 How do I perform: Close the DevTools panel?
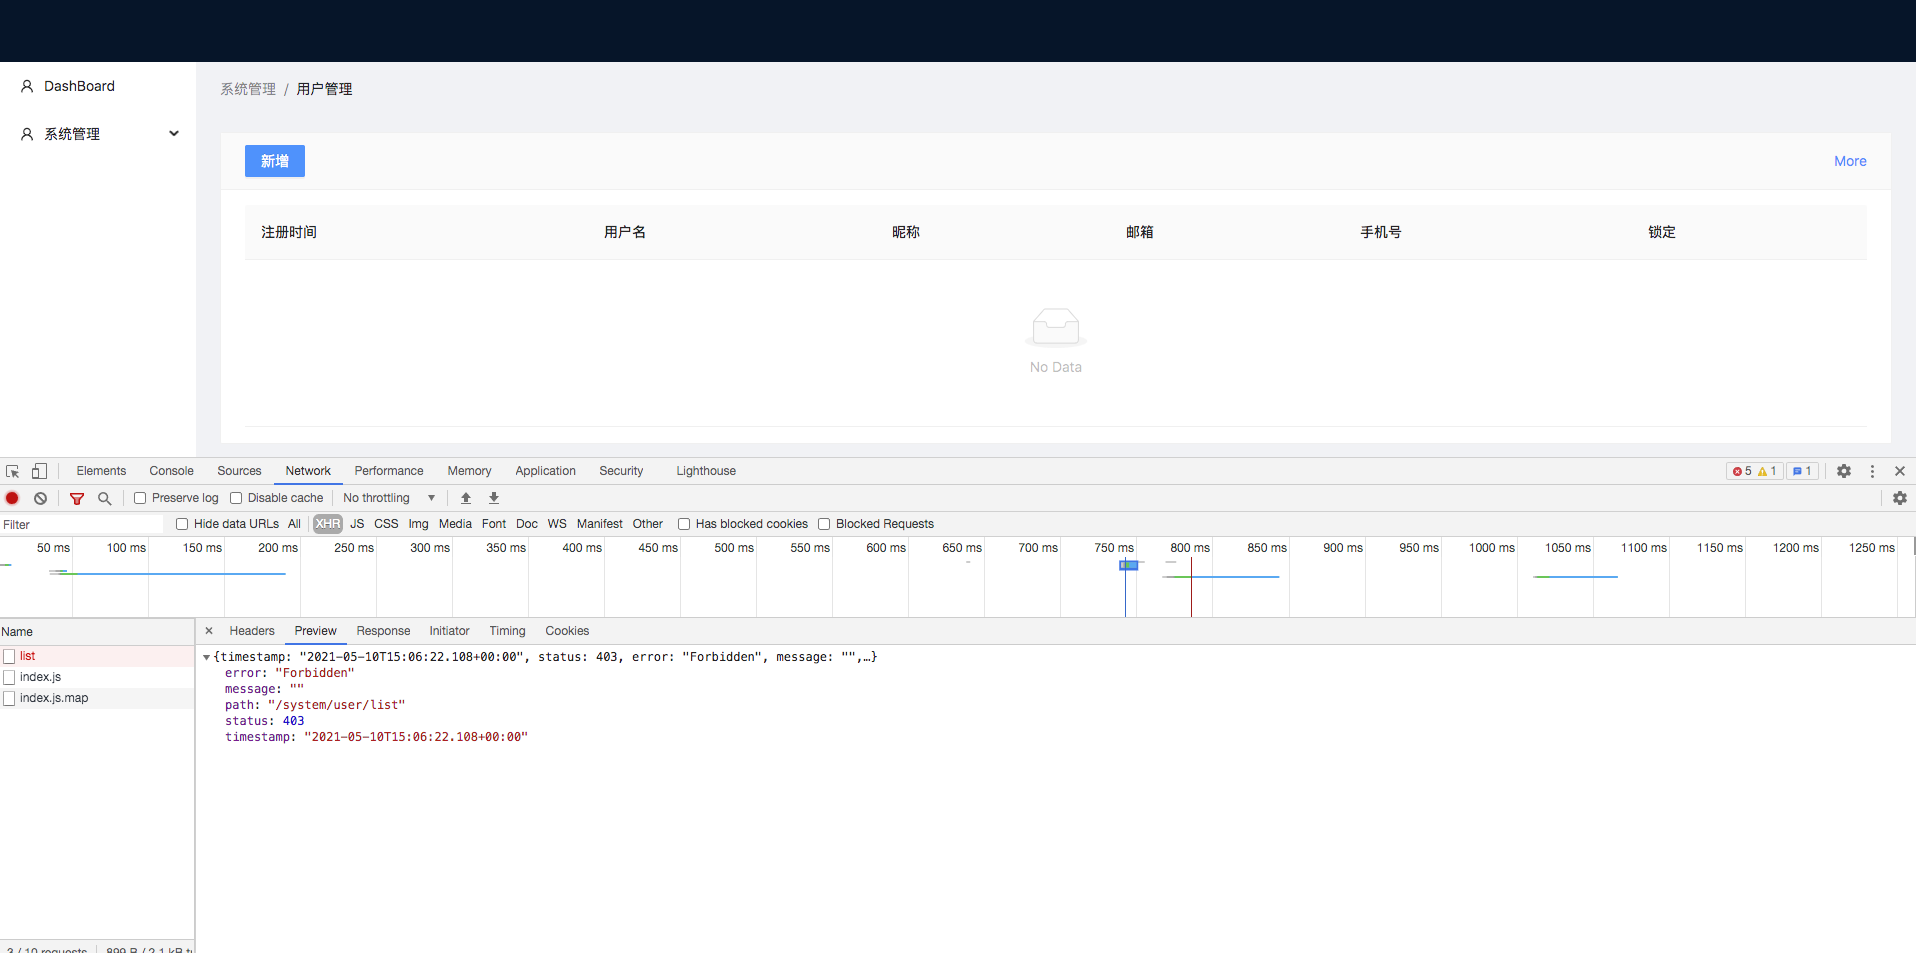point(1900,471)
